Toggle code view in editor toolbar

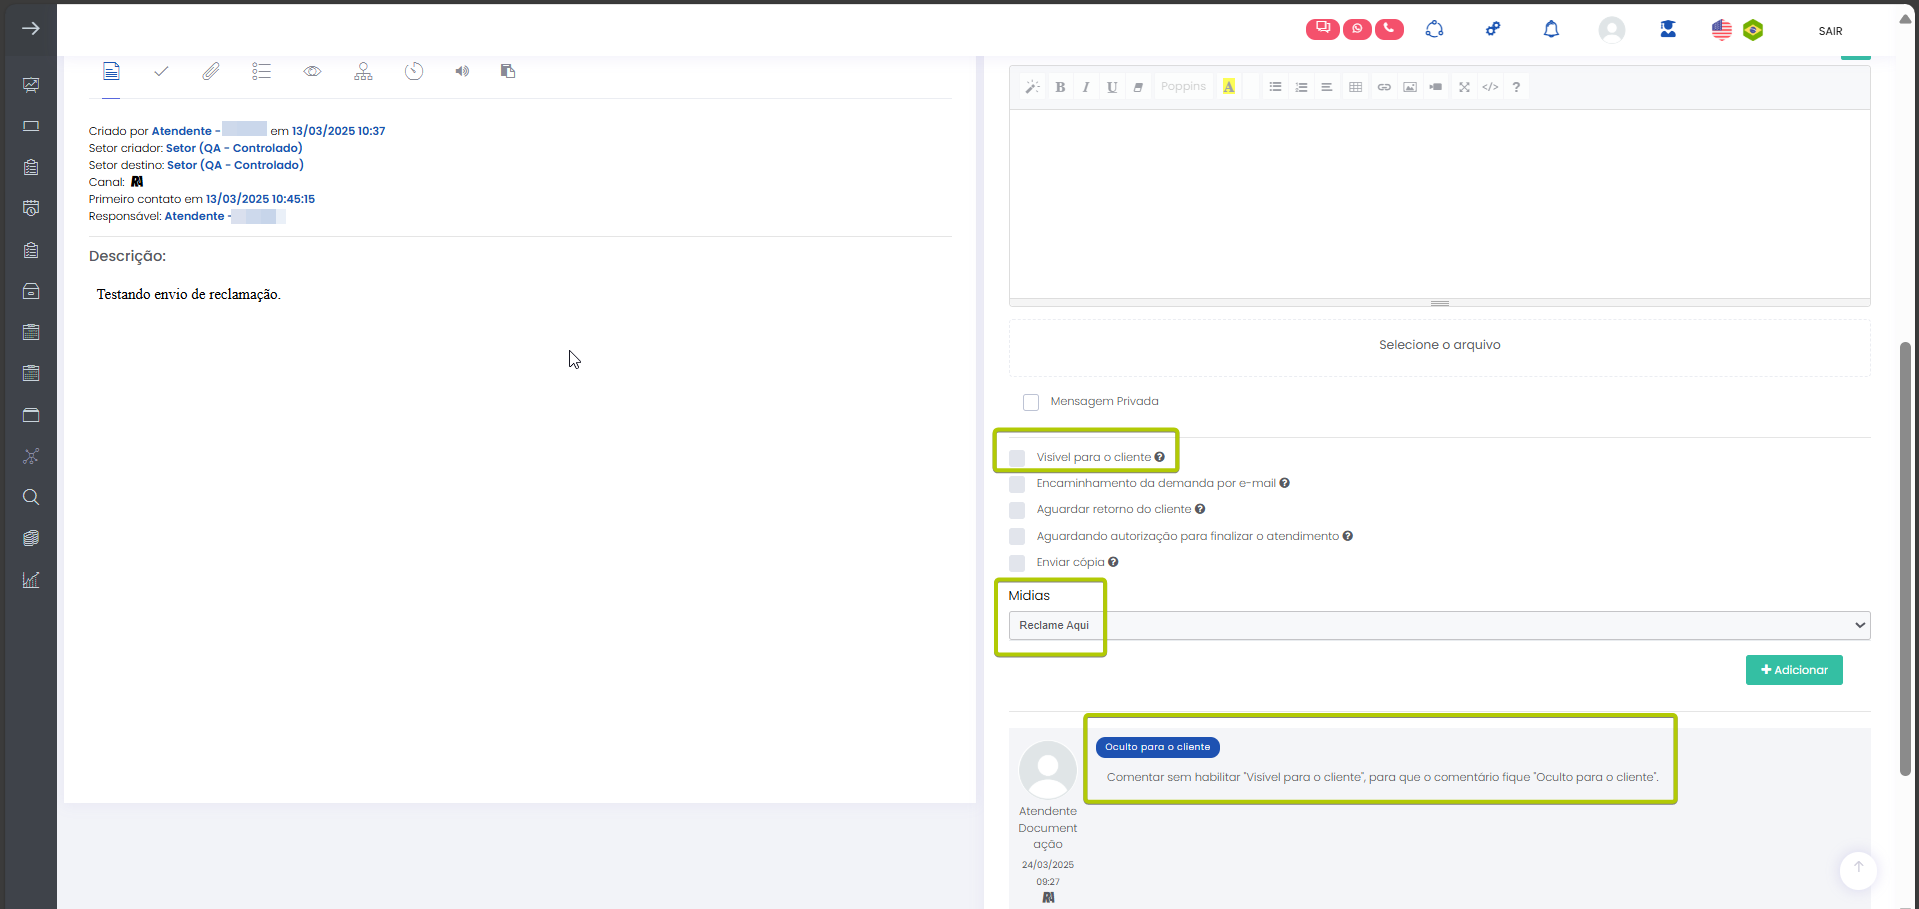[1490, 87]
